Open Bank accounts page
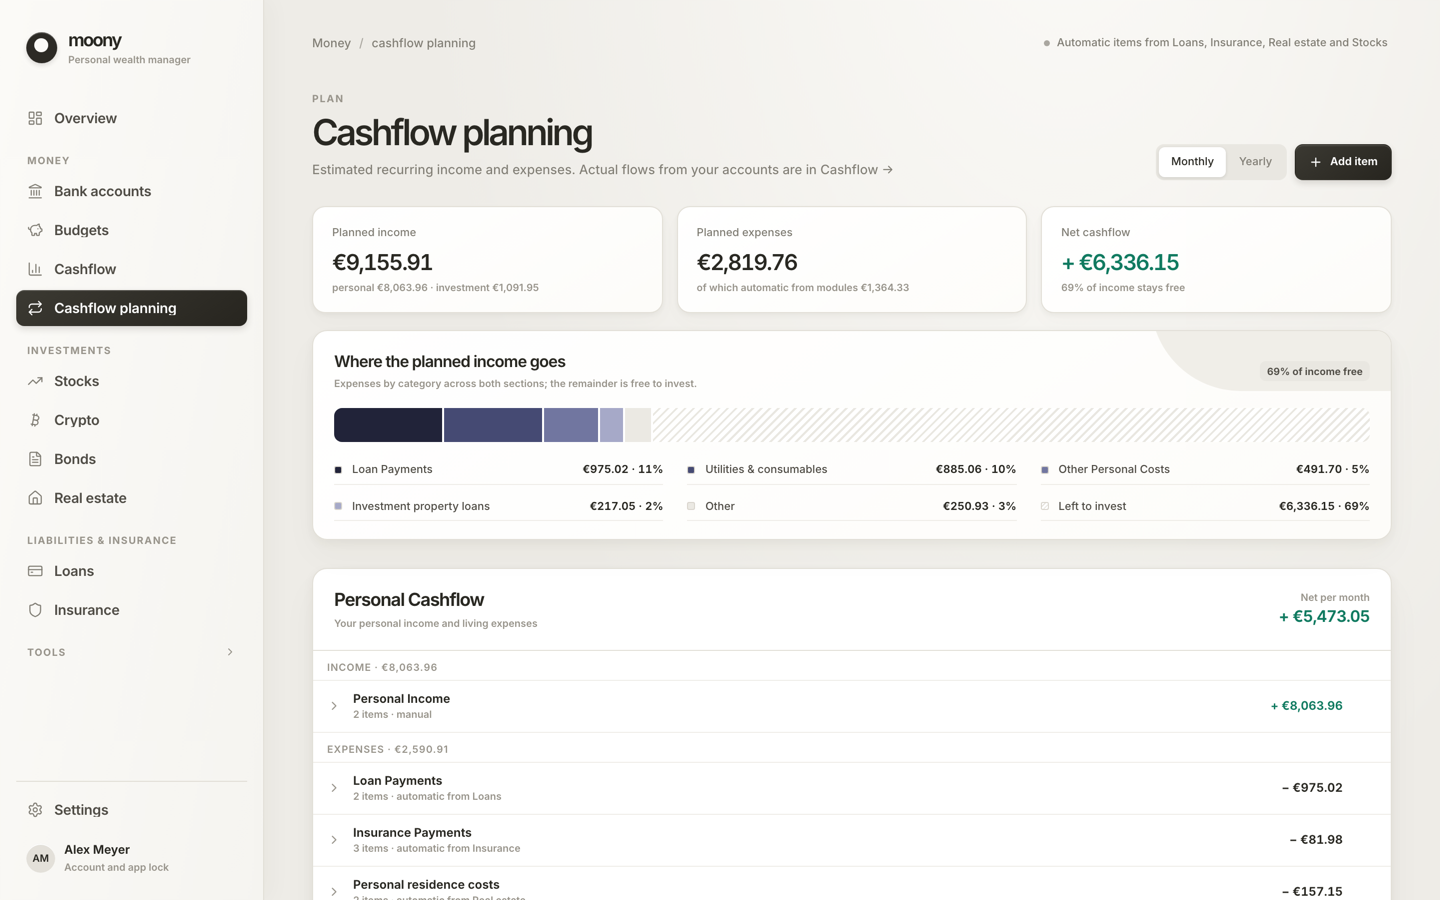 tap(131, 191)
